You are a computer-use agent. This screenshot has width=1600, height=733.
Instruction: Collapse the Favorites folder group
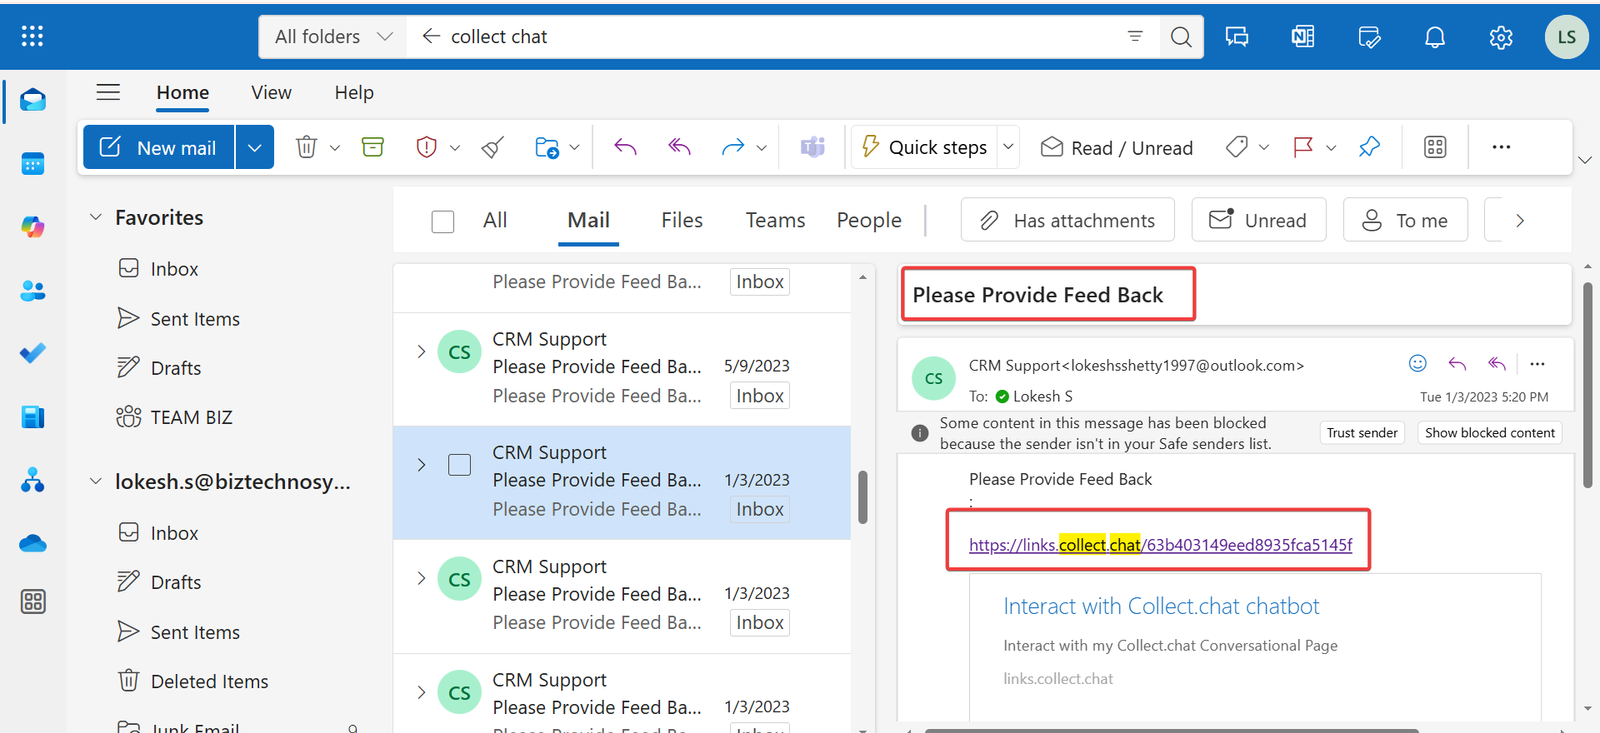96,217
